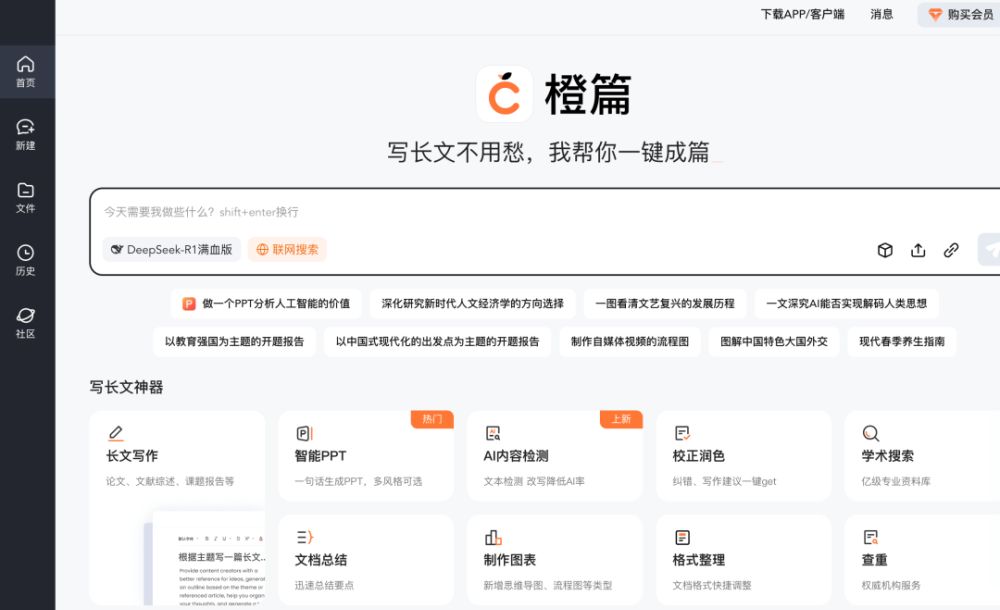The width and height of the screenshot is (1000, 610).
Task: Select suggestion 深化研究新时代人文经济学的方向选择
Action: [473, 304]
